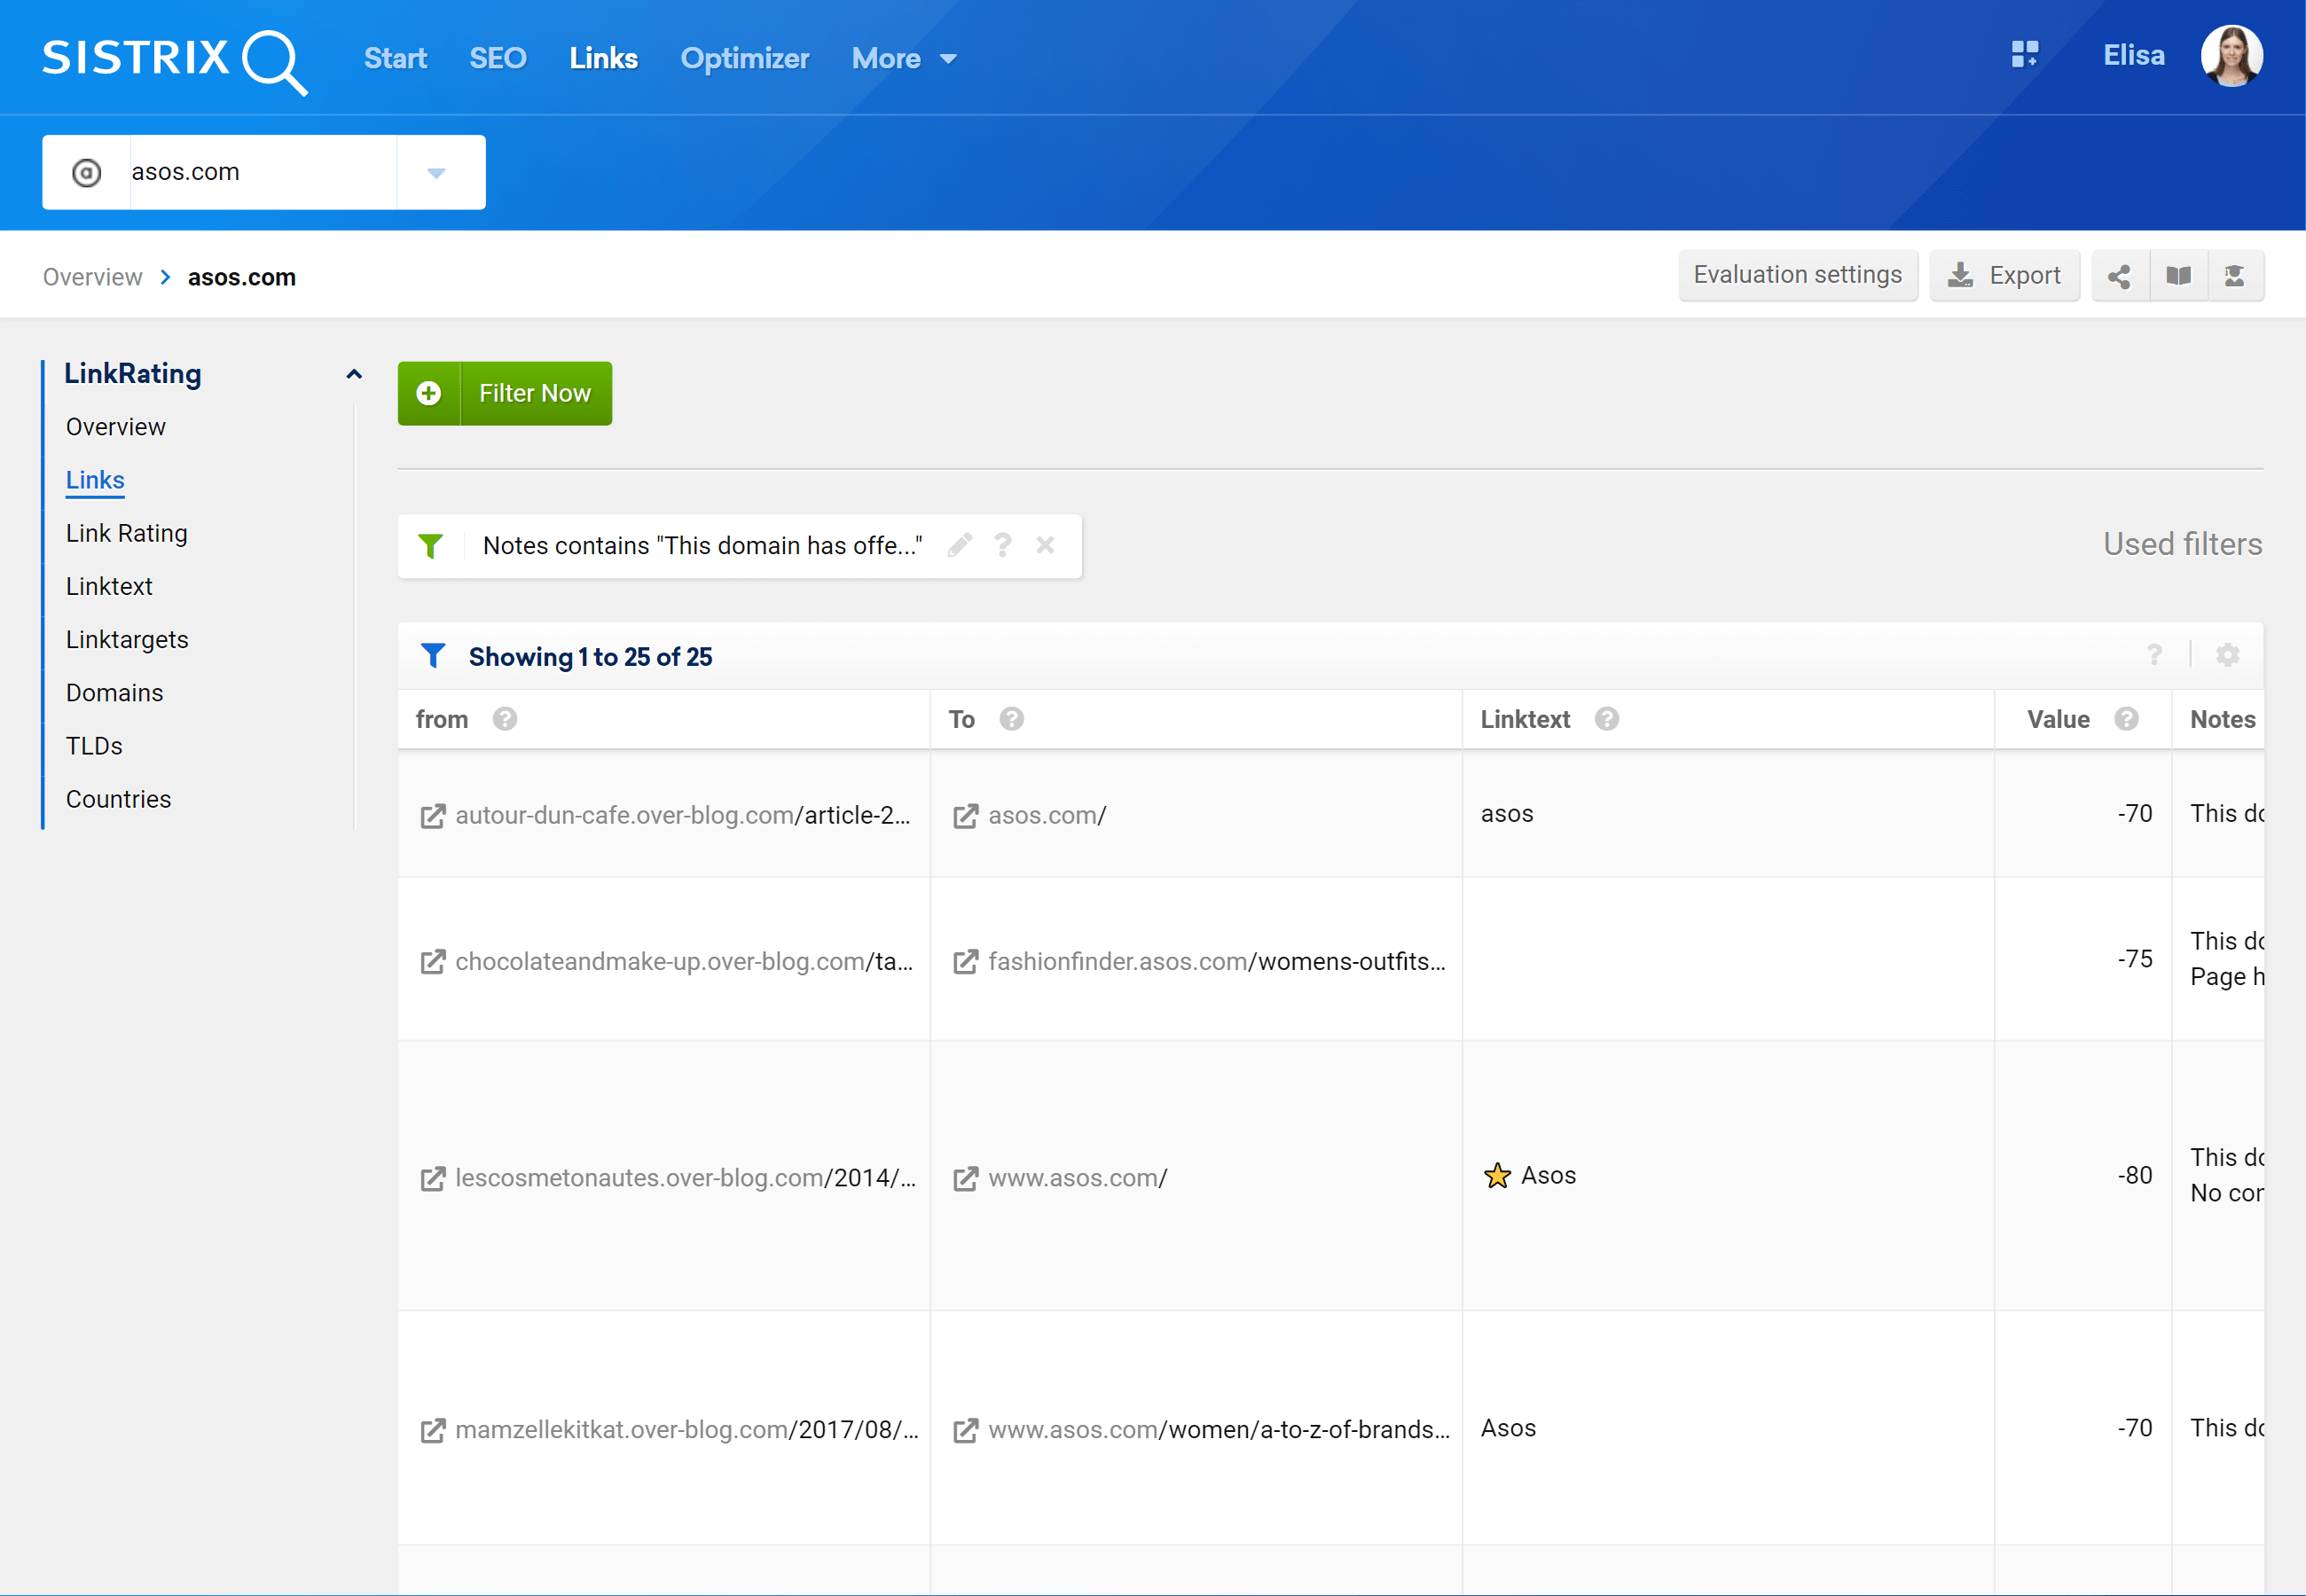Open the Start menu item

(395, 59)
